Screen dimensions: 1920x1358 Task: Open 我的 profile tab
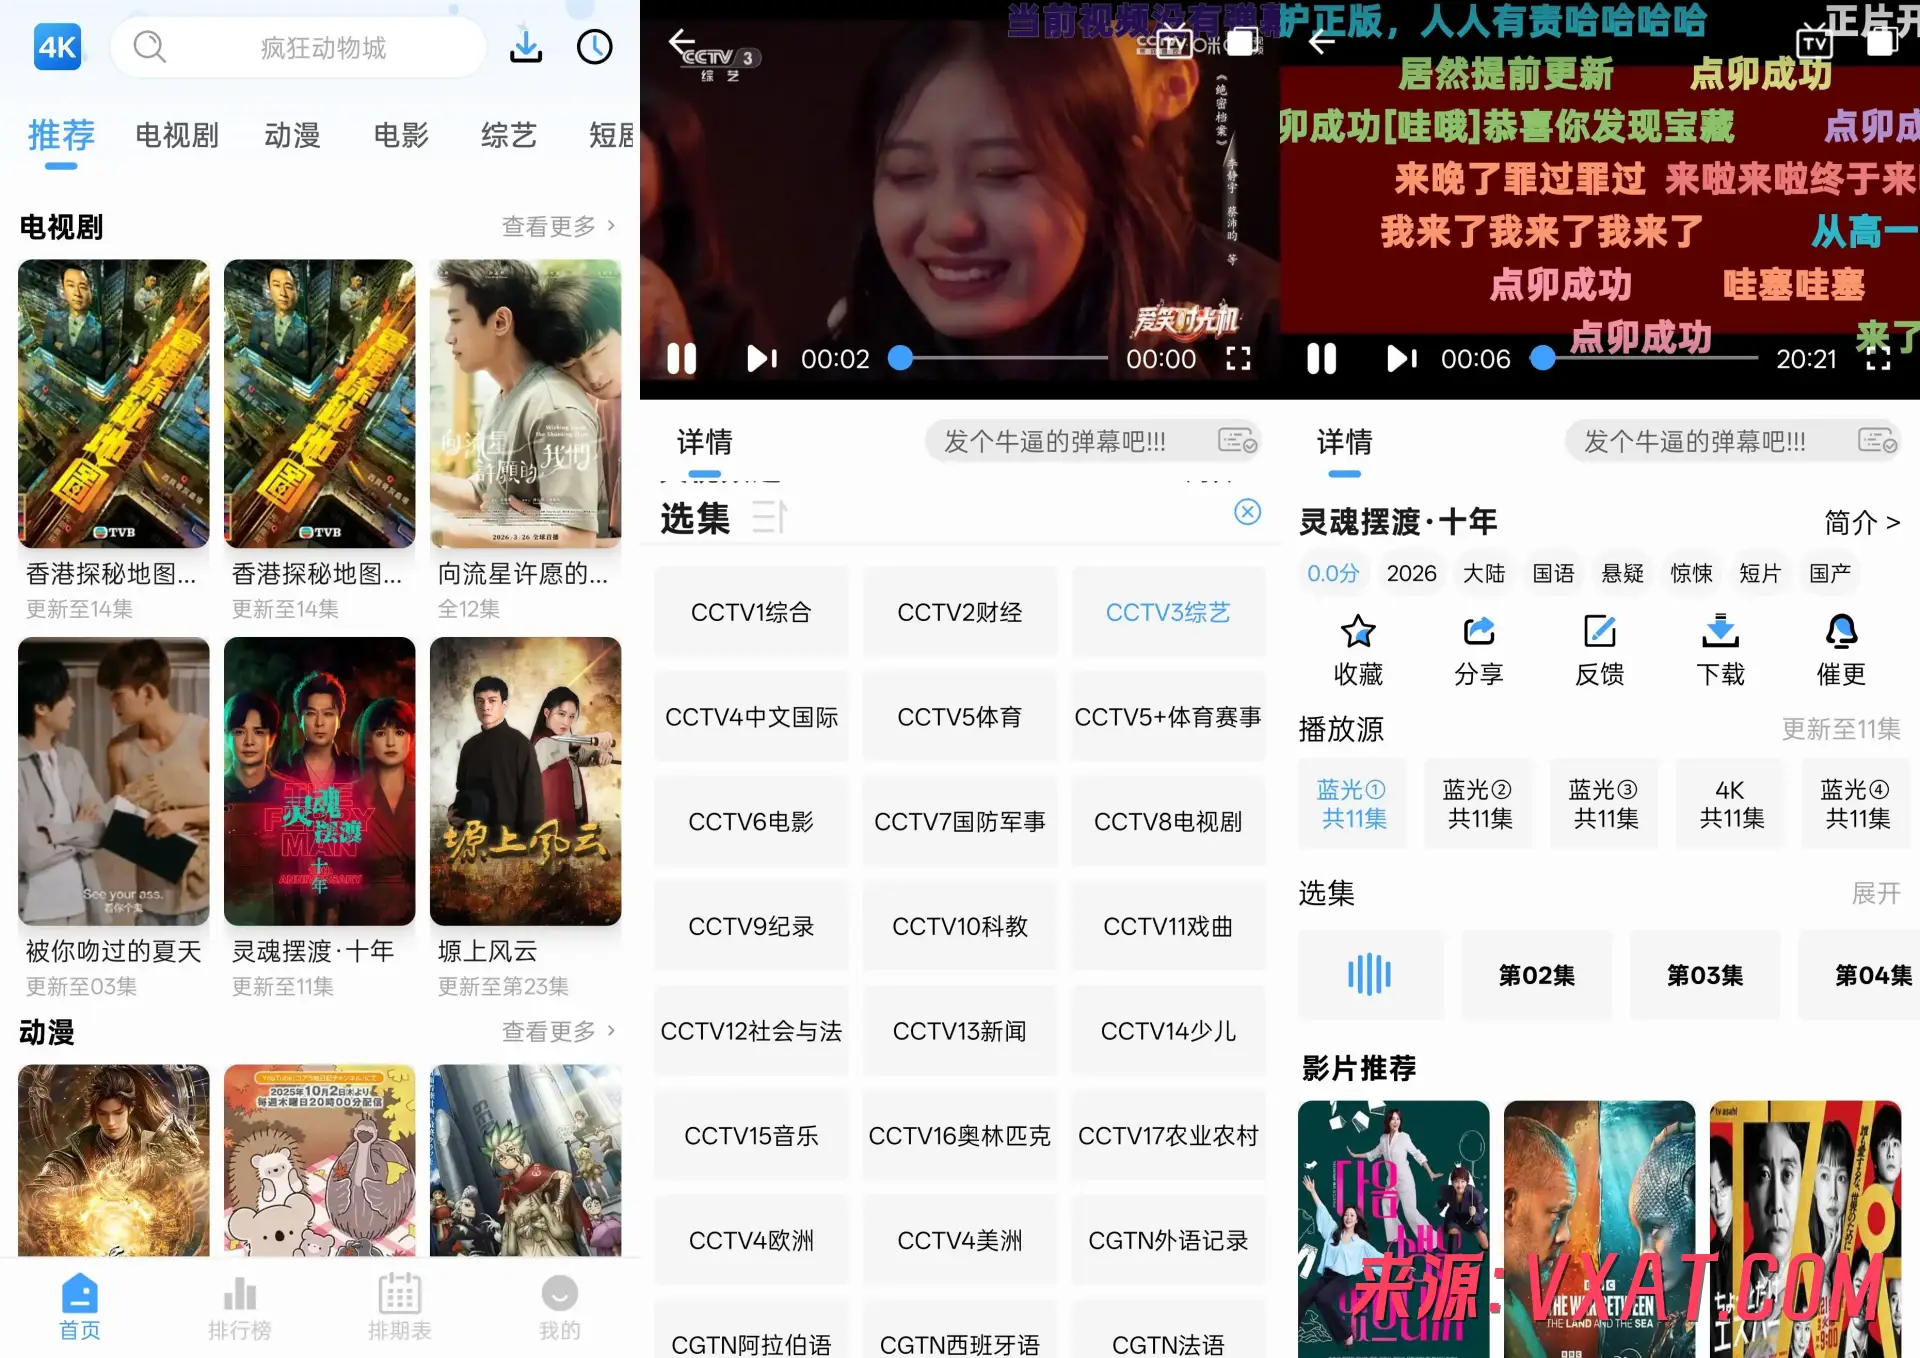click(x=560, y=1306)
